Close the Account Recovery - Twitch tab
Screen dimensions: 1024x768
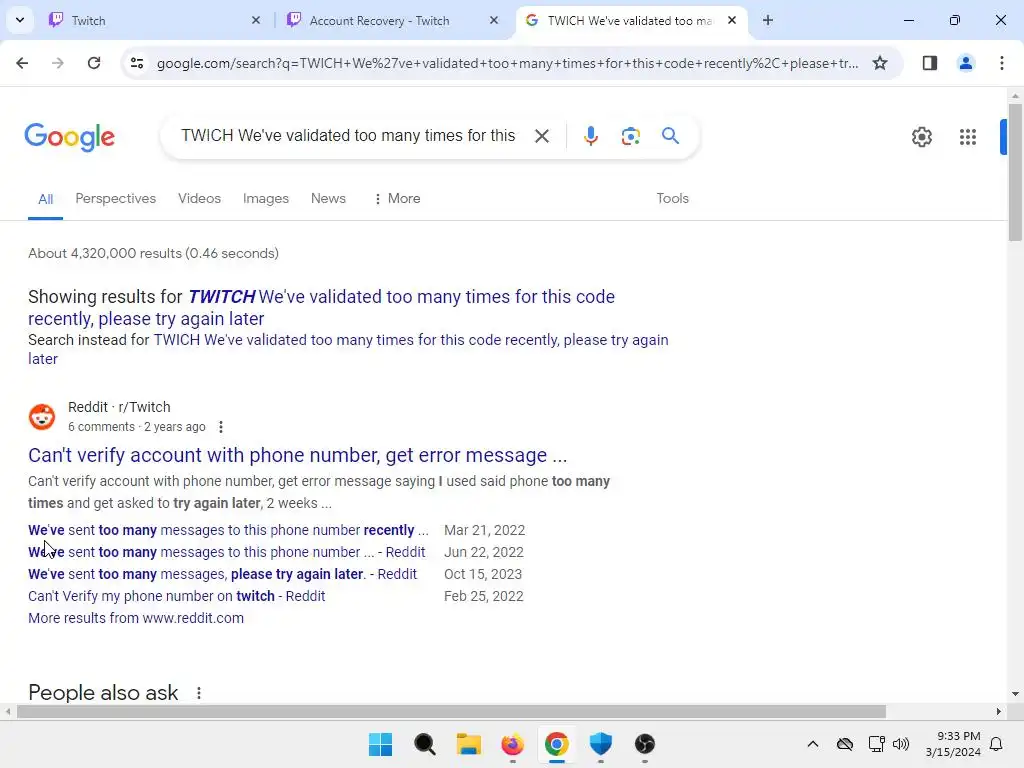(494, 20)
